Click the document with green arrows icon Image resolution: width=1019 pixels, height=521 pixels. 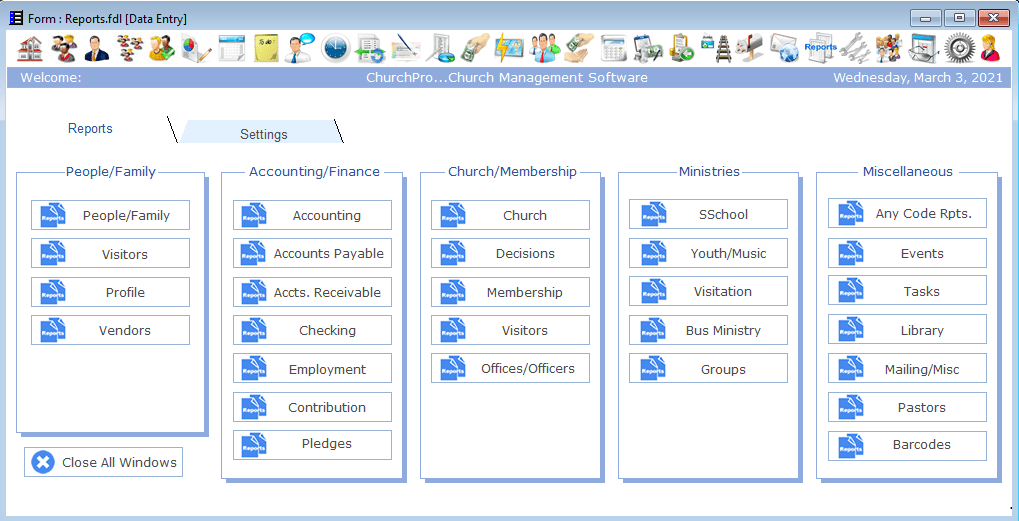371,48
